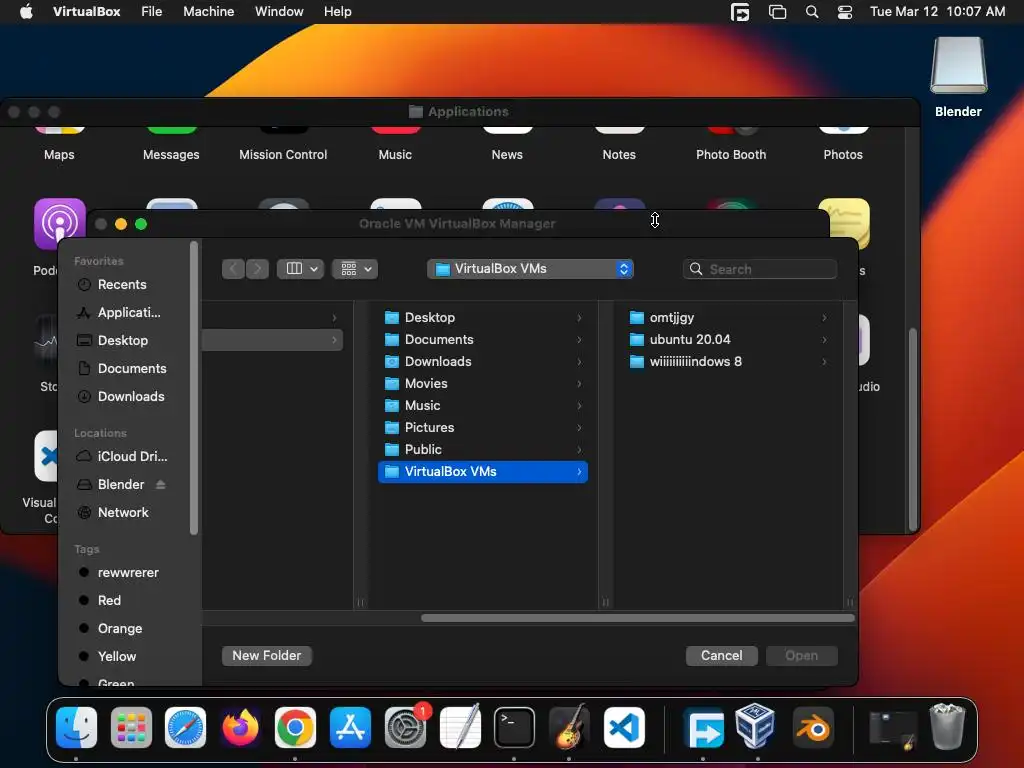Open Spotlight search in the menu bar
The width and height of the screenshot is (1024, 768).
tap(812, 12)
